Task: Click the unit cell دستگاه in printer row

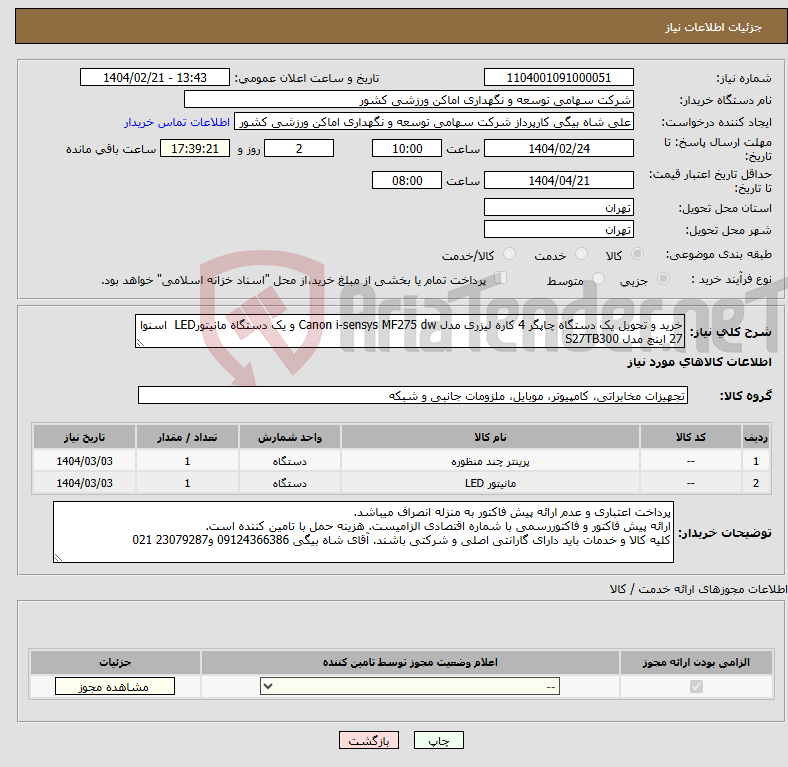Action: (x=290, y=461)
